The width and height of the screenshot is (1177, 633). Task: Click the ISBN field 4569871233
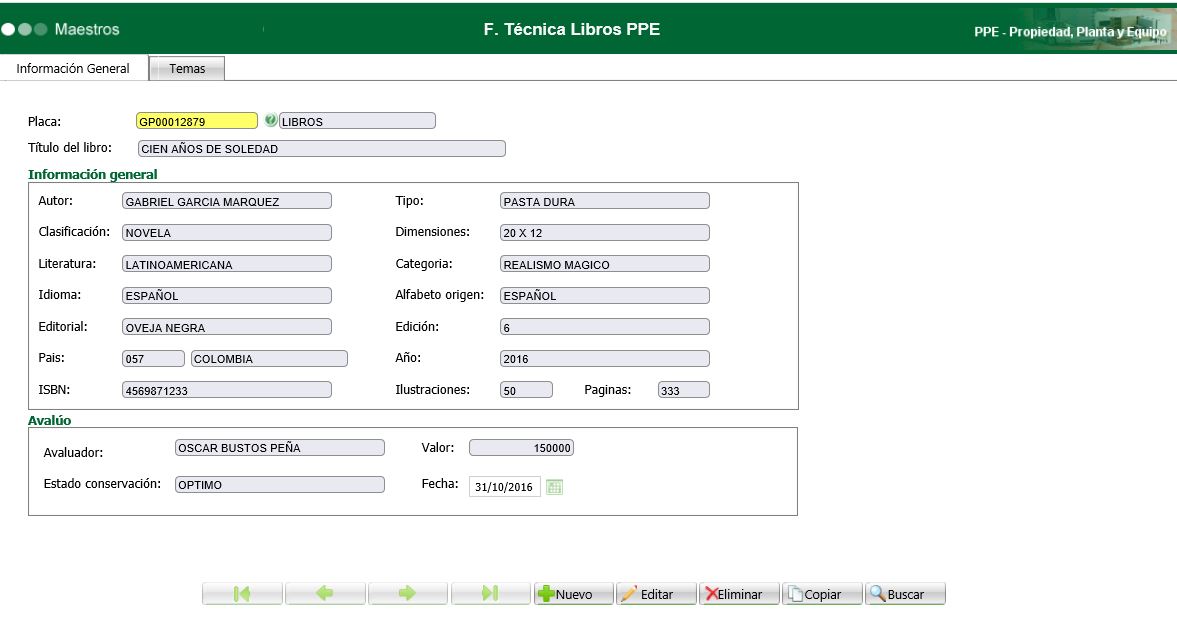tap(227, 390)
